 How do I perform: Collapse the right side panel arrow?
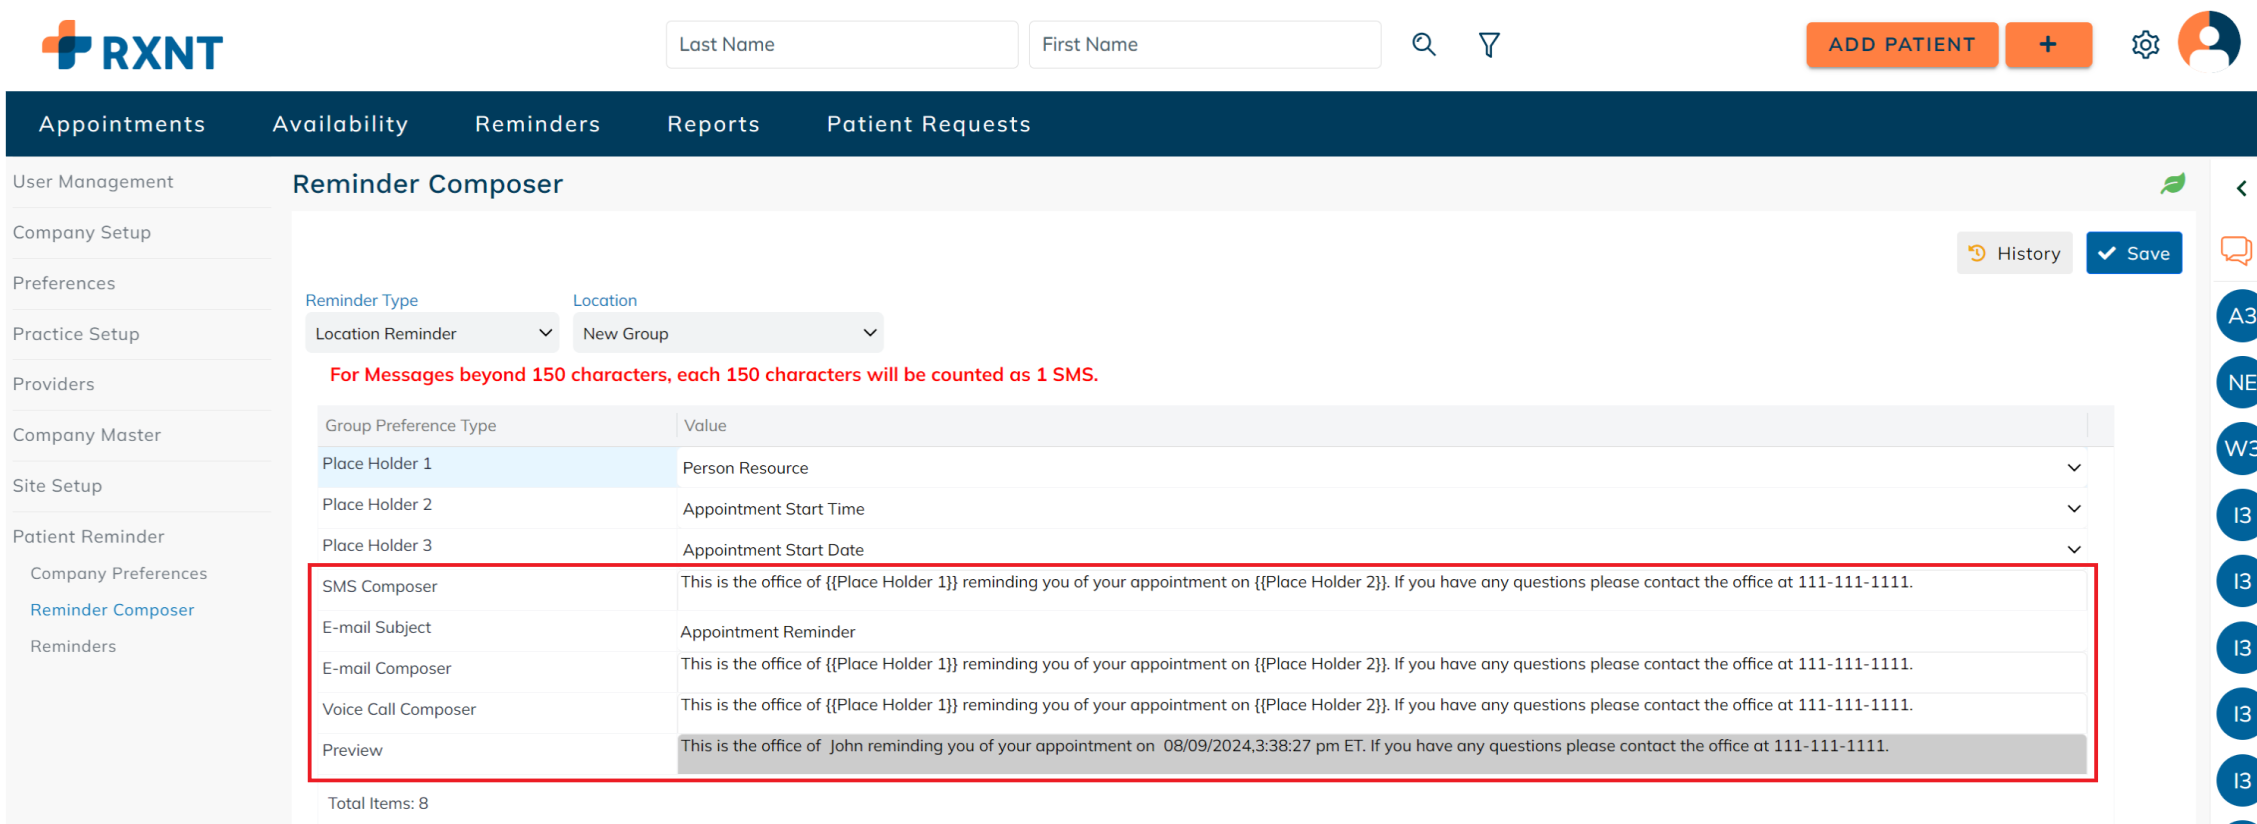(x=2241, y=188)
